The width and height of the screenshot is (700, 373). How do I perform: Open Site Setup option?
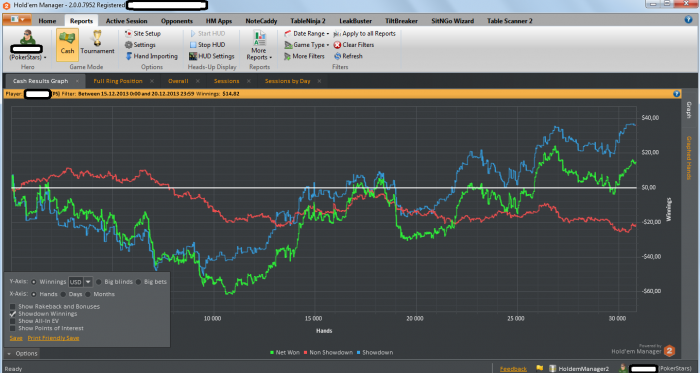tap(142, 33)
